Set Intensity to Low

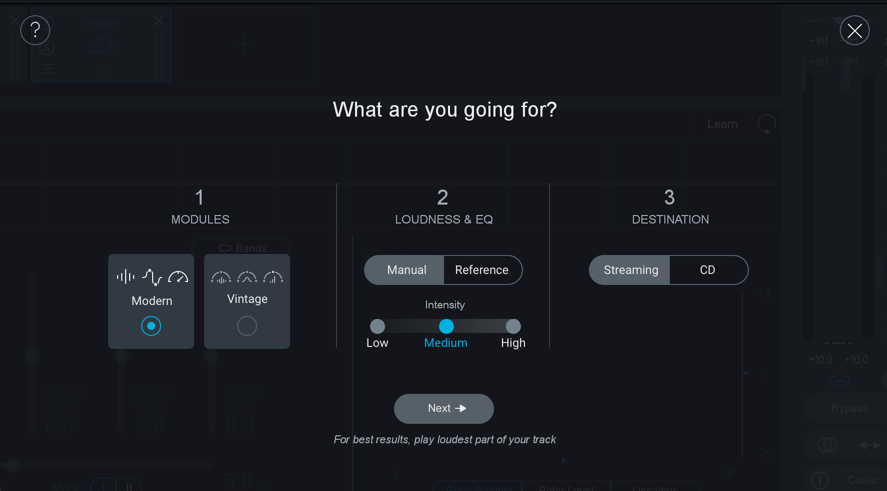click(377, 326)
